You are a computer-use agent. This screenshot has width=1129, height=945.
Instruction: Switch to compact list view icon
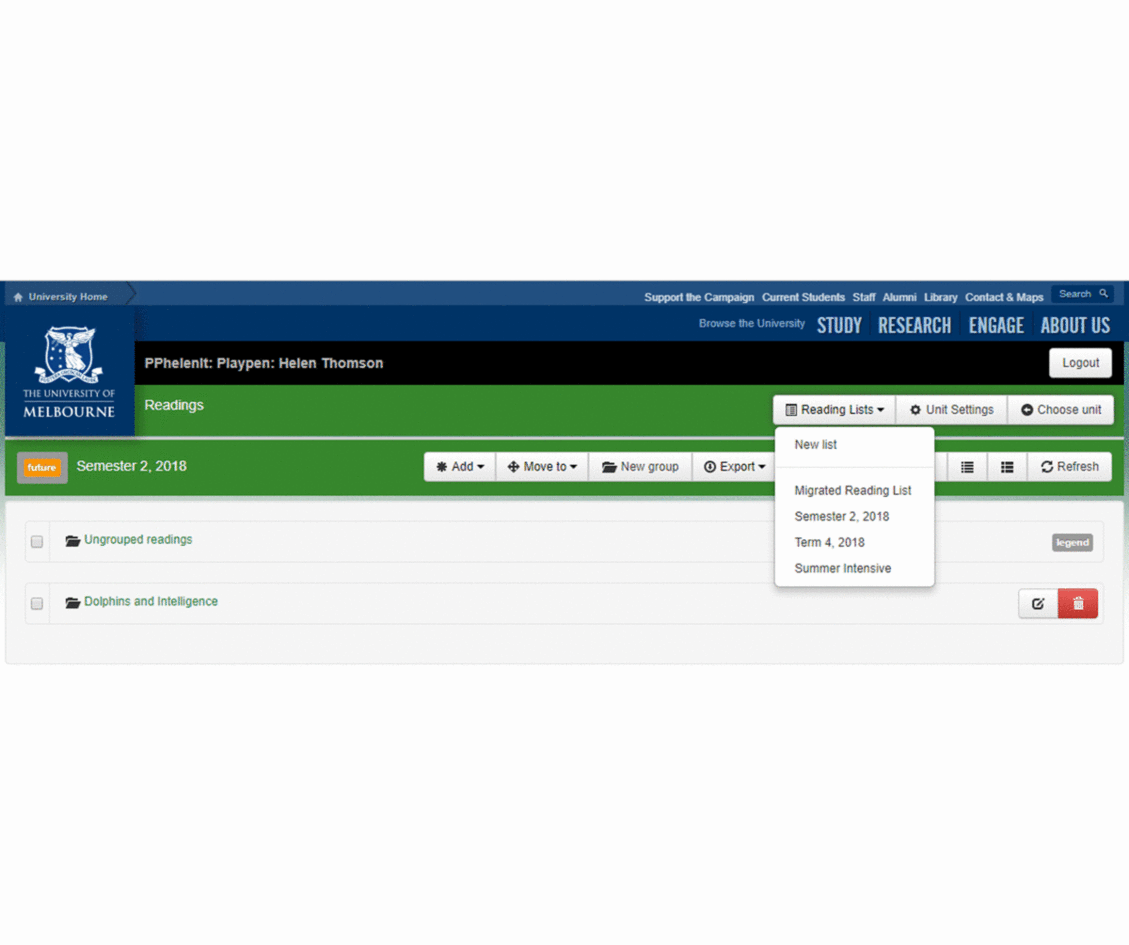tap(967, 467)
